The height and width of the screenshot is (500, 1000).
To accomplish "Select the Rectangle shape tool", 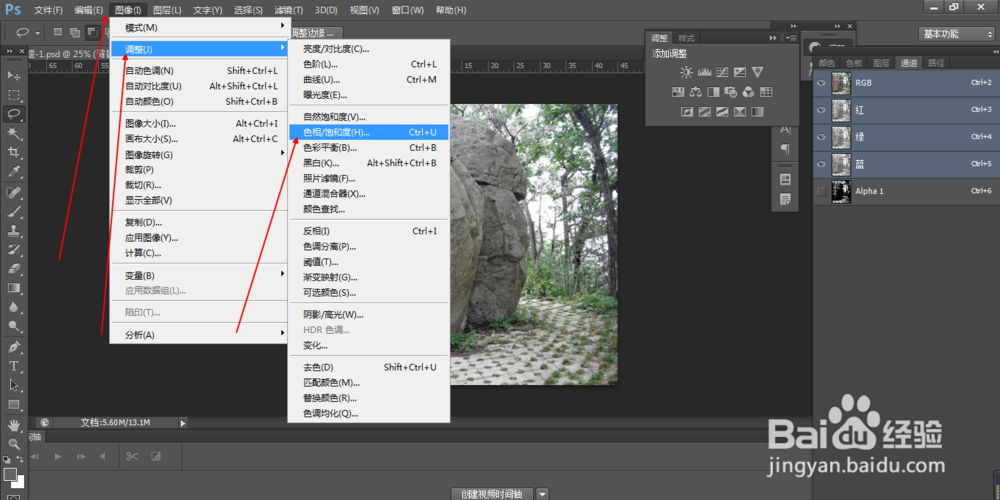I will [13, 405].
